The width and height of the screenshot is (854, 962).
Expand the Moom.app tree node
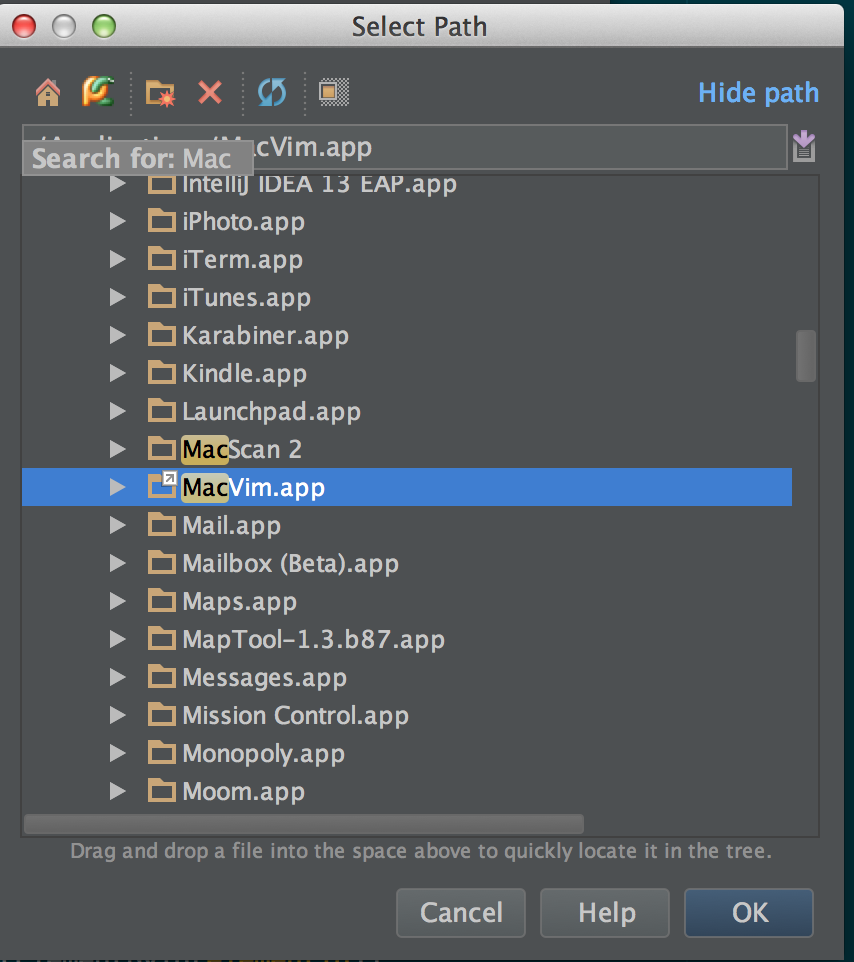point(117,791)
